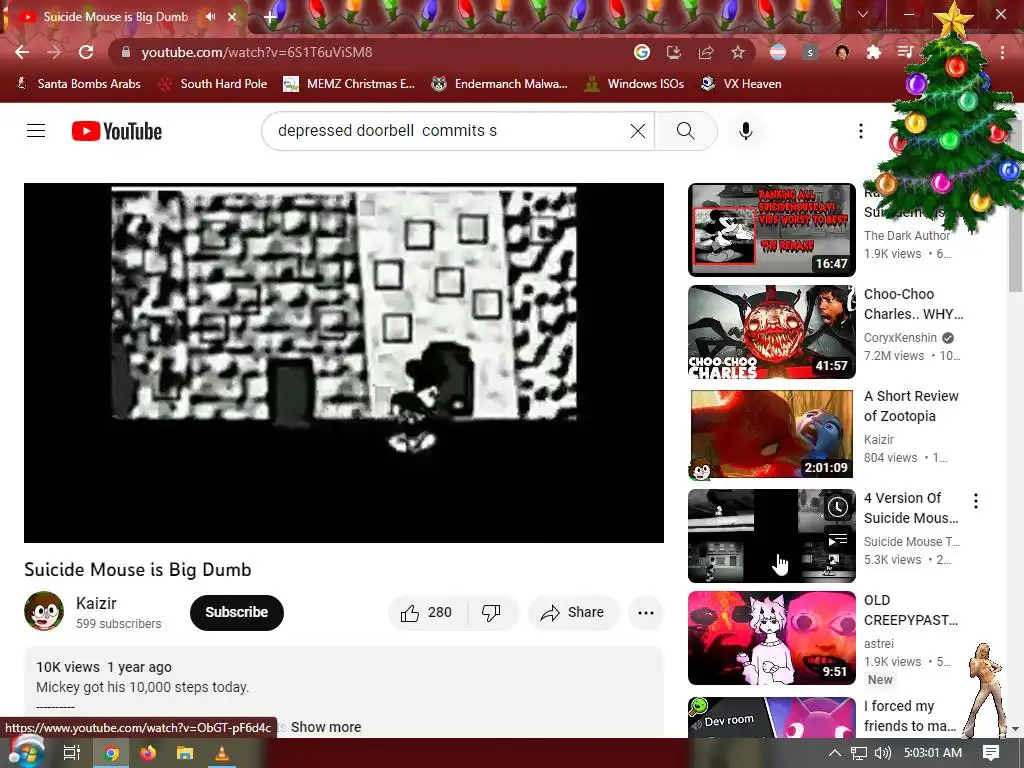The width and height of the screenshot is (1024, 768).
Task: Open the YouTube hamburger guide menu
Action: coord(36,131)
